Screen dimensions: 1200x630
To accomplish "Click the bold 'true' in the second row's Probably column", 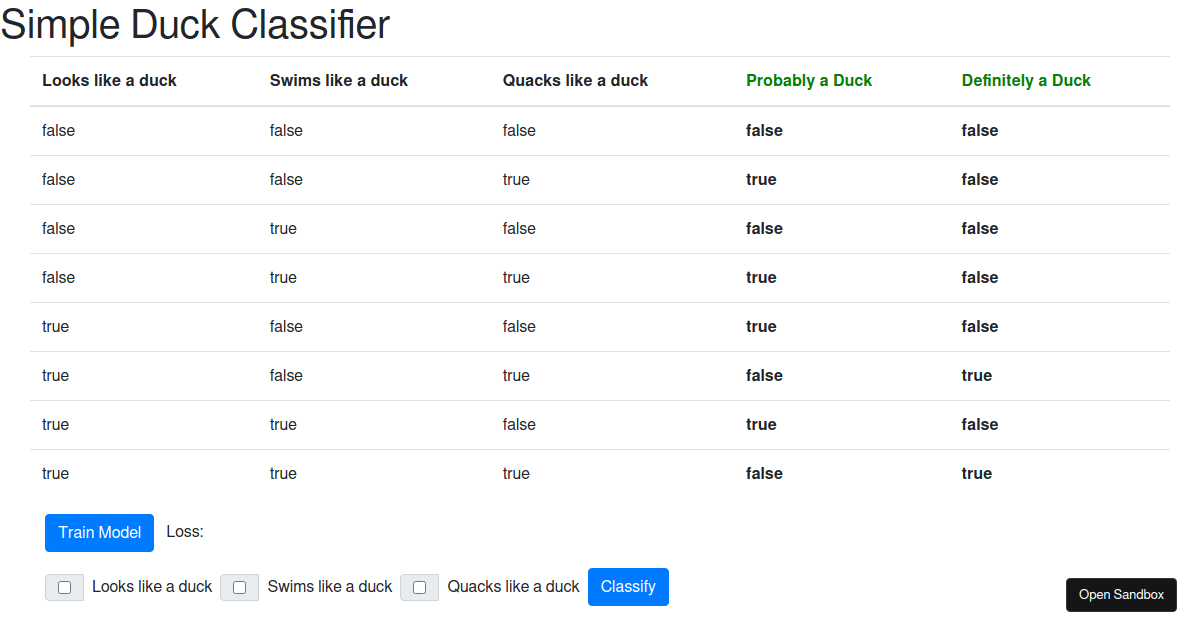I will pos(761,179).
